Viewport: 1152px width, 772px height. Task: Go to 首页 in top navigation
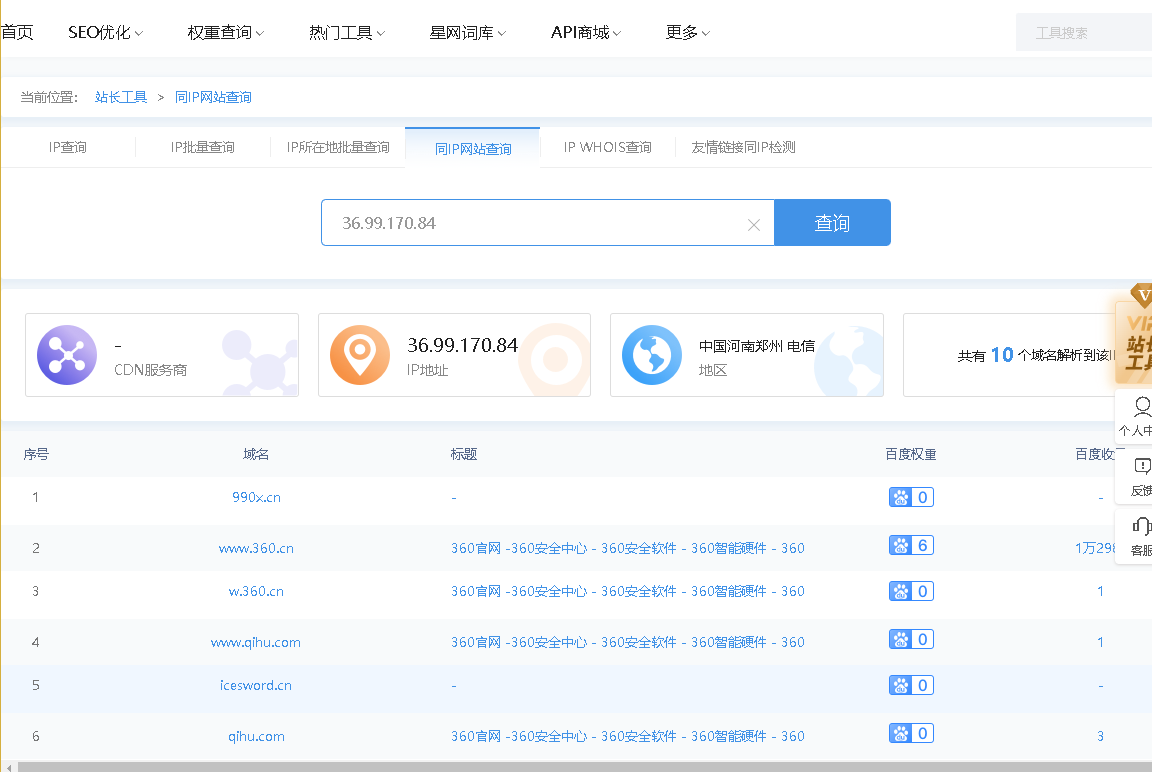(17, 32)
